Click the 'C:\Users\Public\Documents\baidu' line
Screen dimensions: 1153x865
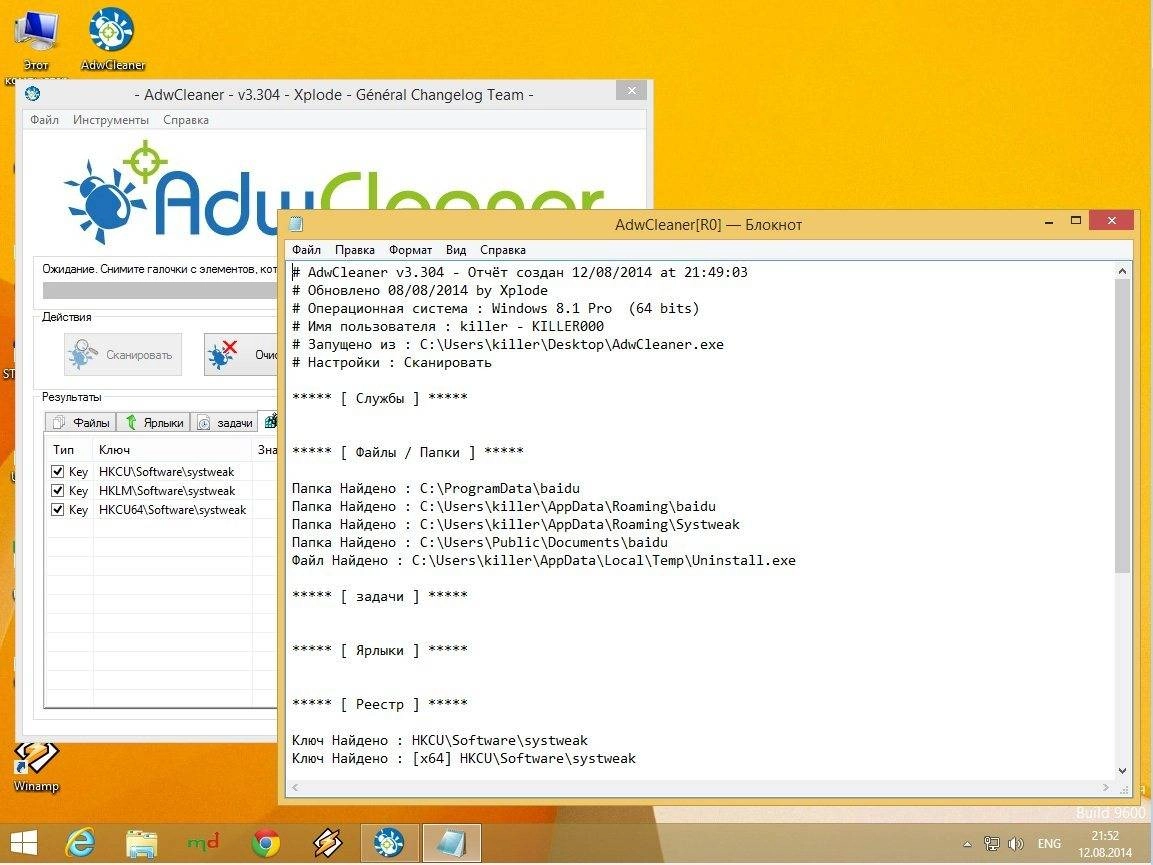point(479,543)
